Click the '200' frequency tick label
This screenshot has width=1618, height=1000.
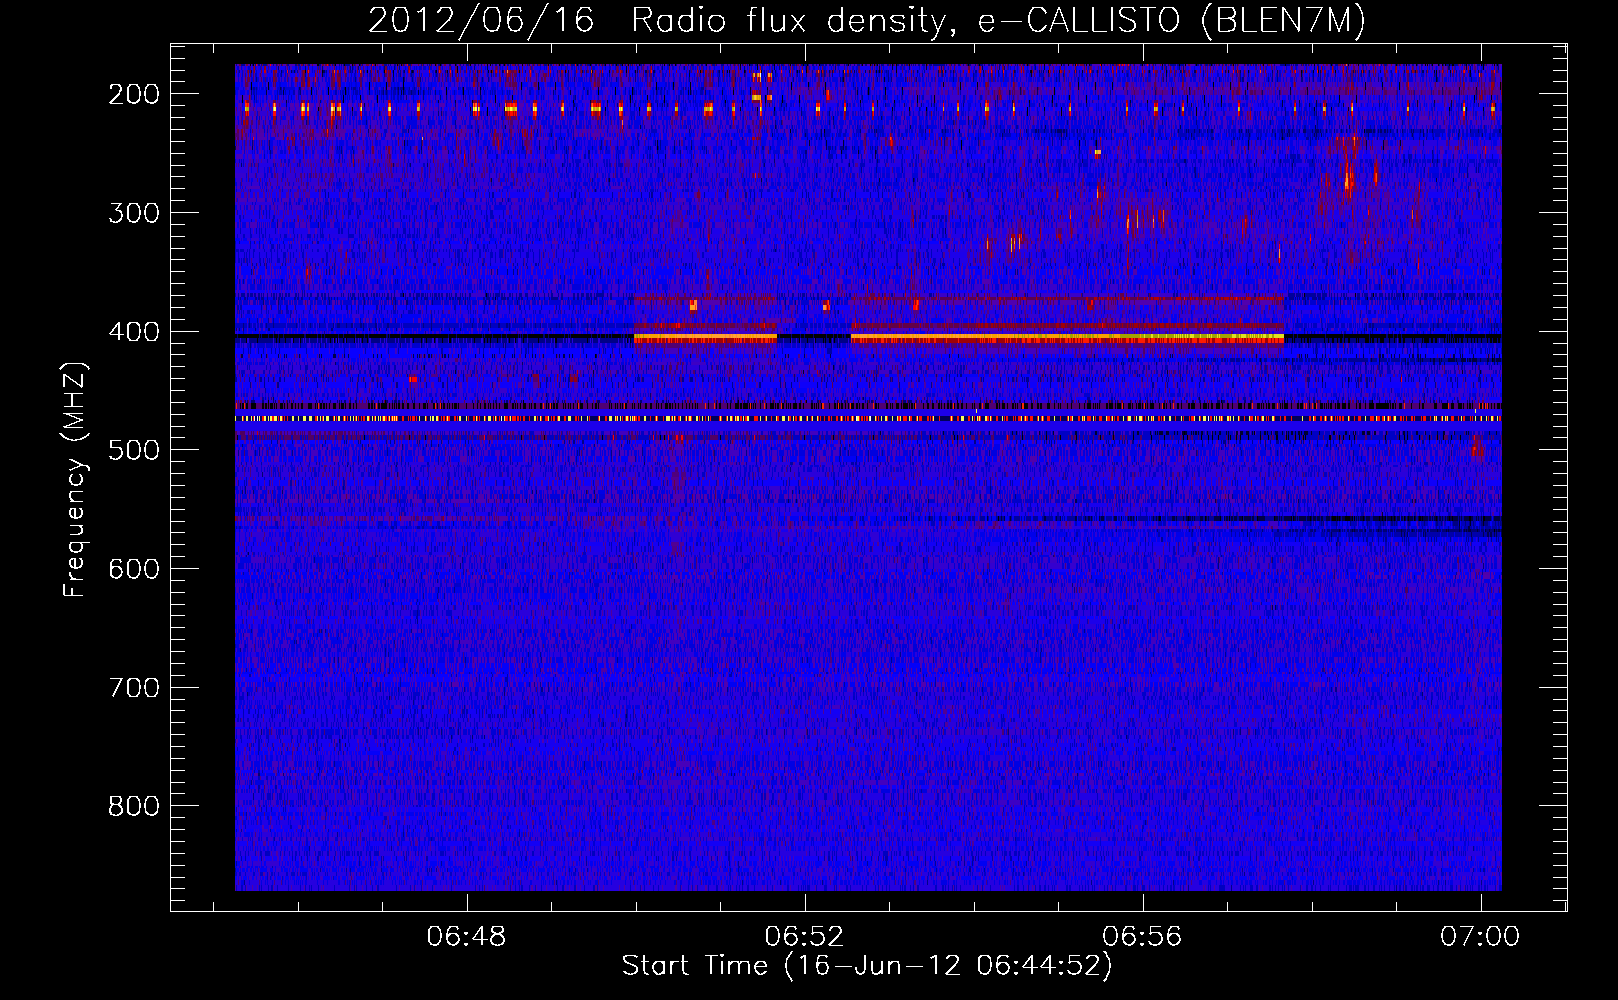click(x=134, y=94)
